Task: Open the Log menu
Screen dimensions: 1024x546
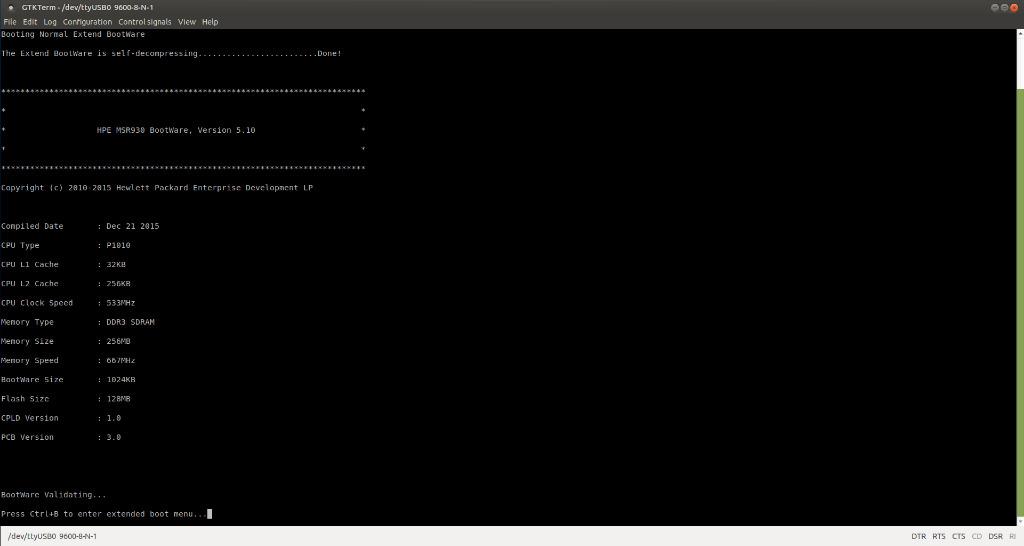Action: tap(50, 21)
